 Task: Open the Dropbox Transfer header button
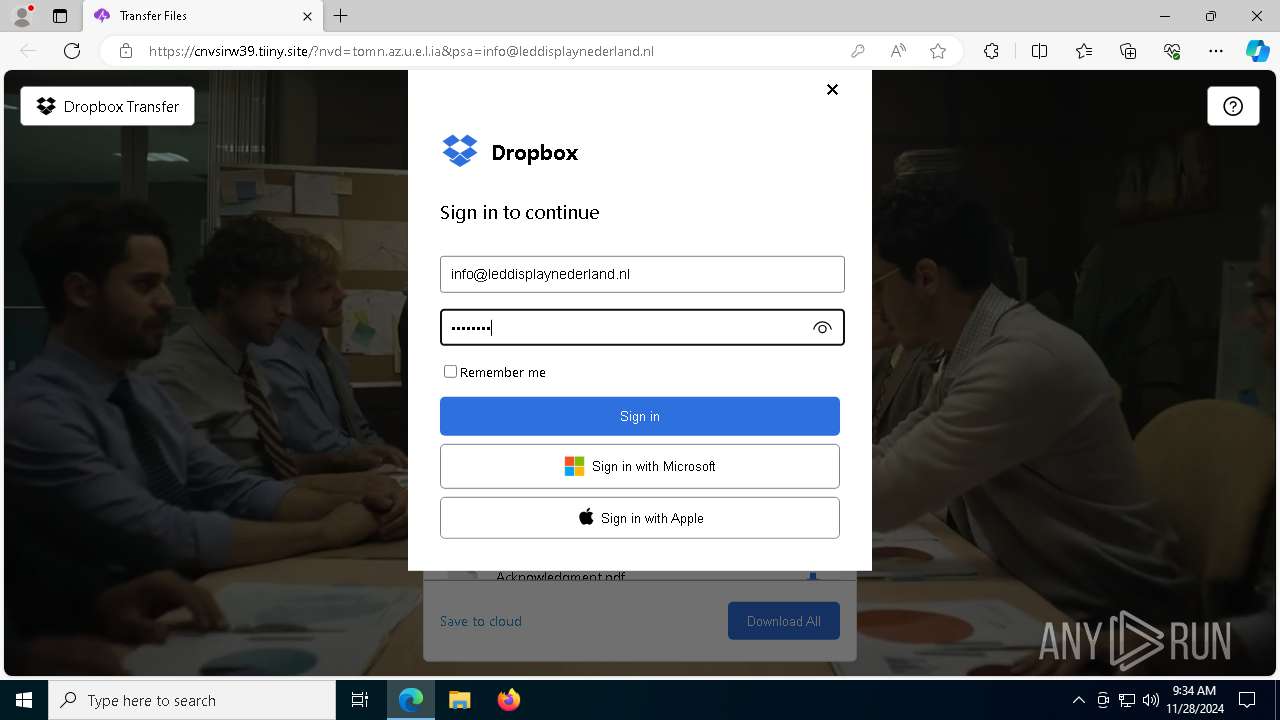tap(108, 106)
